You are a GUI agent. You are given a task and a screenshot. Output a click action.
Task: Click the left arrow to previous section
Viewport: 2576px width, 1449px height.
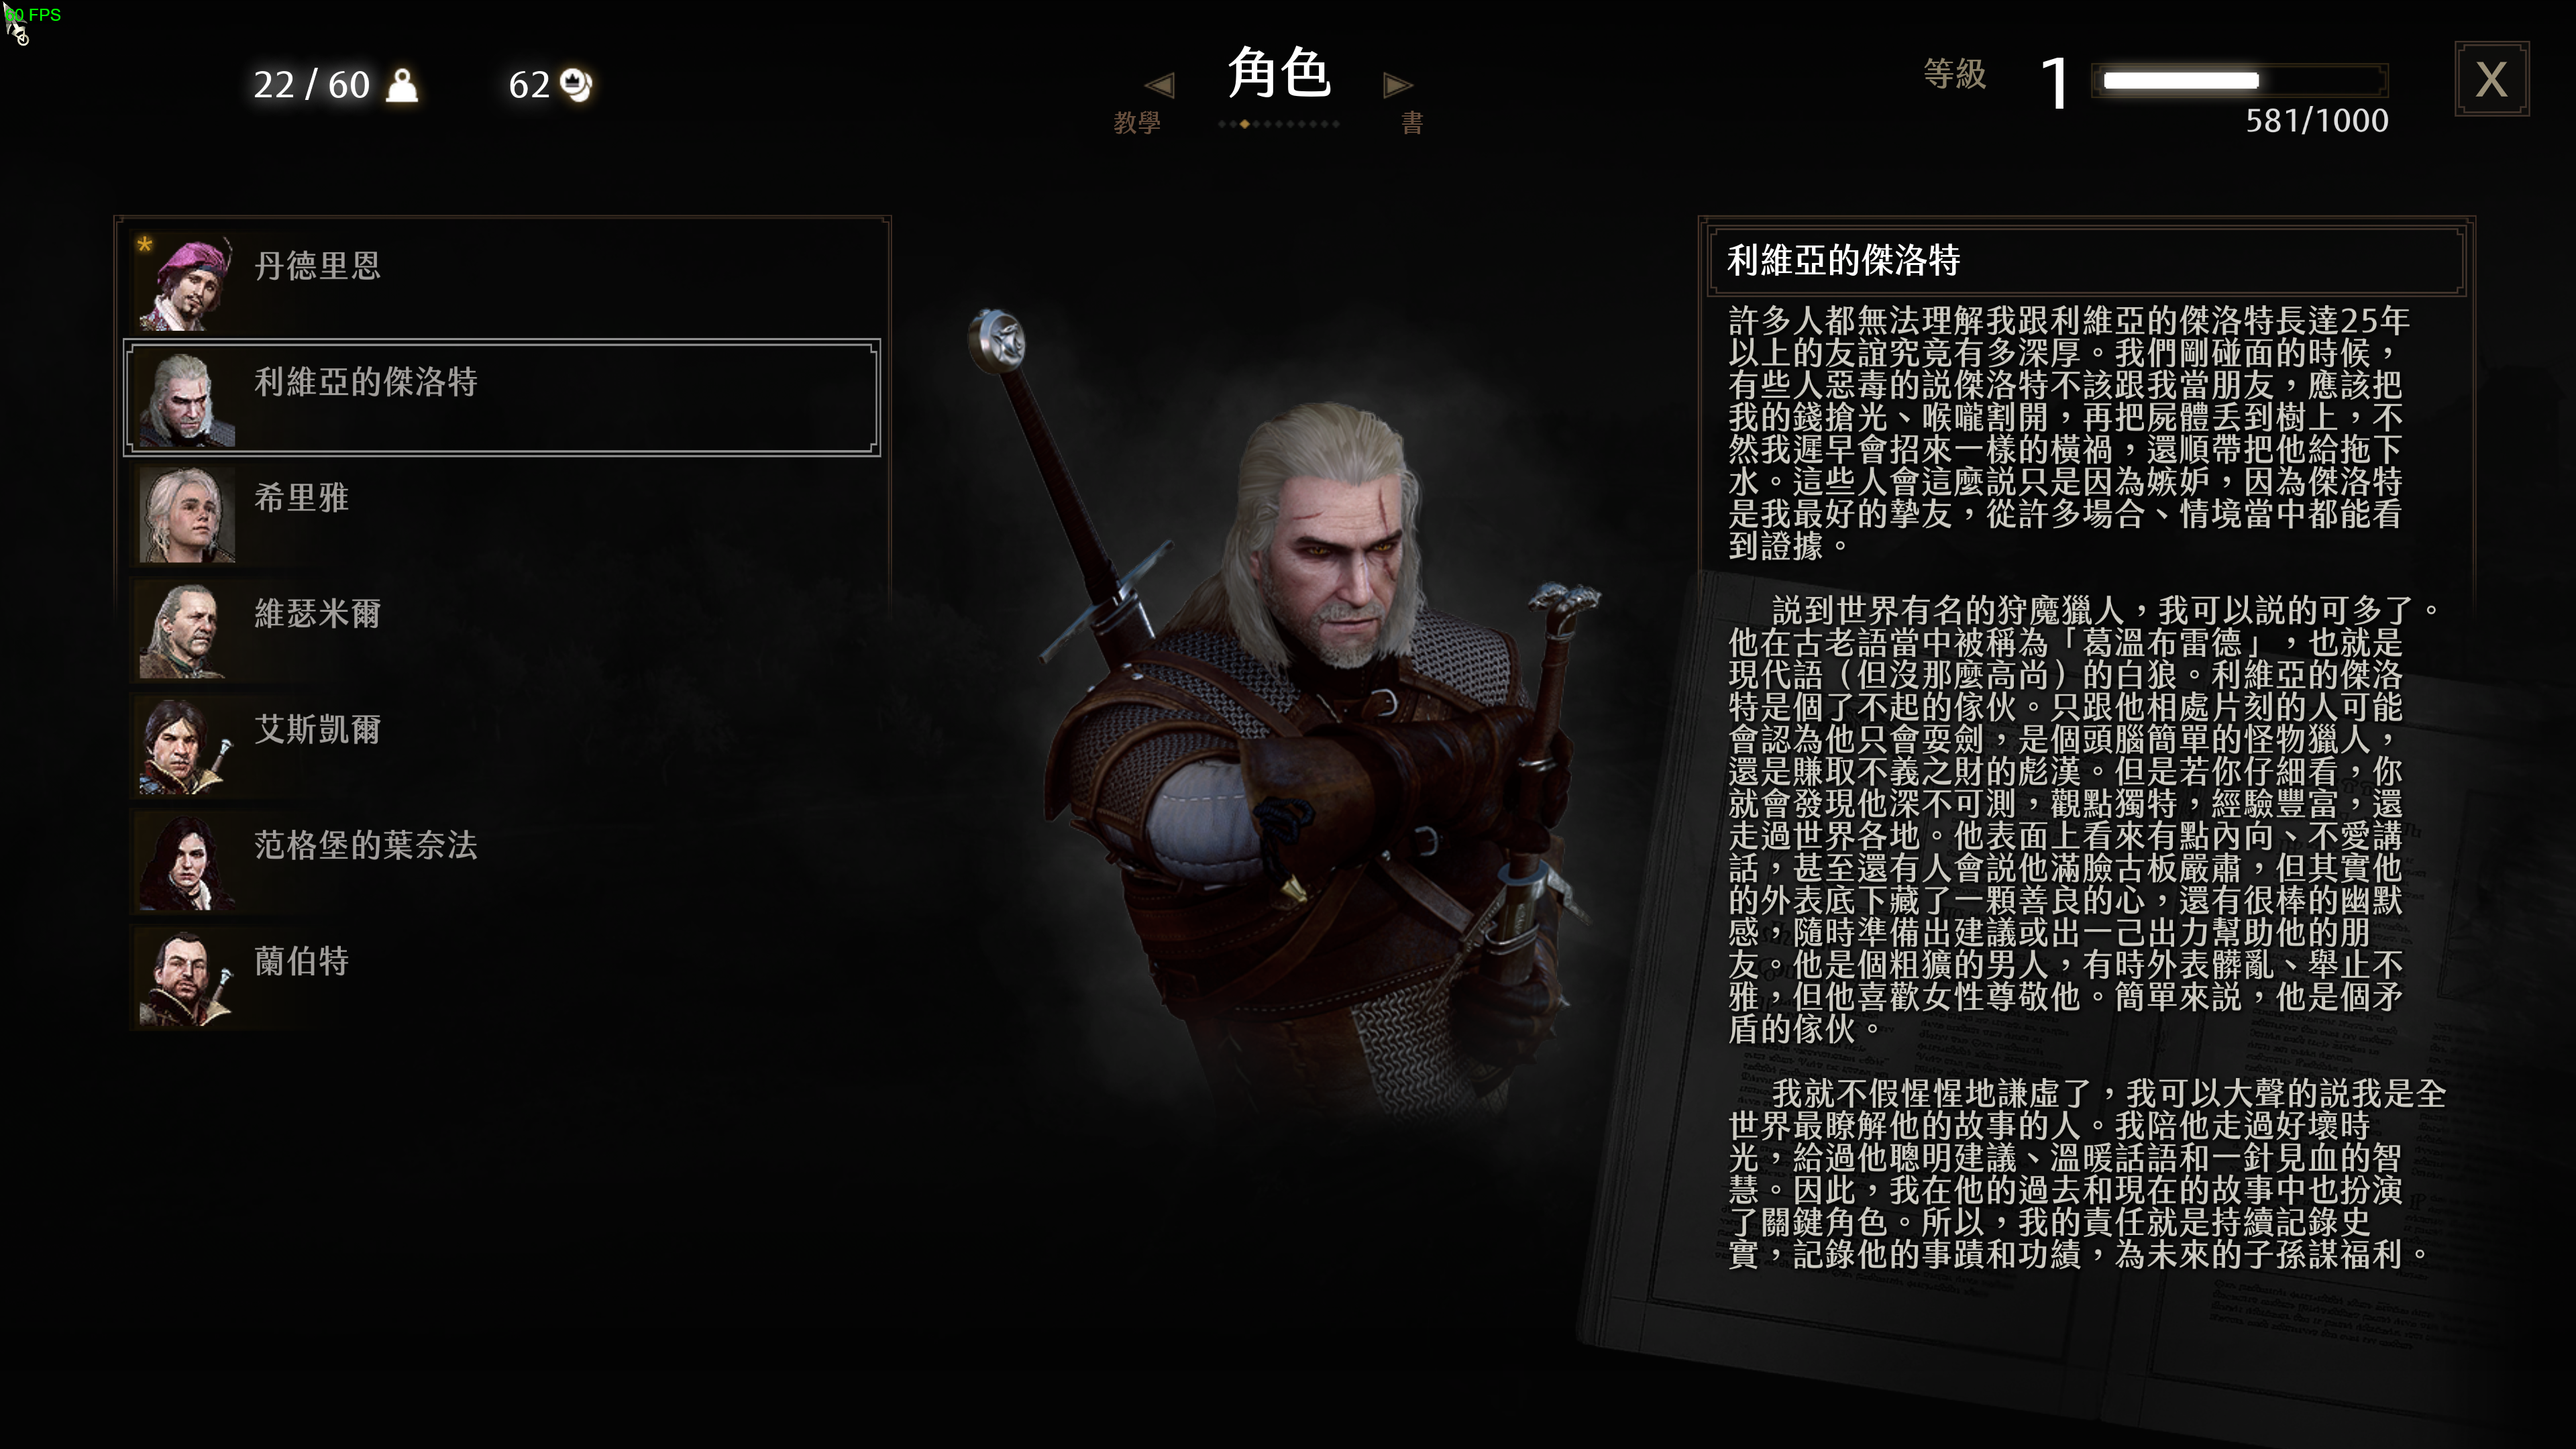tap(1160, 85)
